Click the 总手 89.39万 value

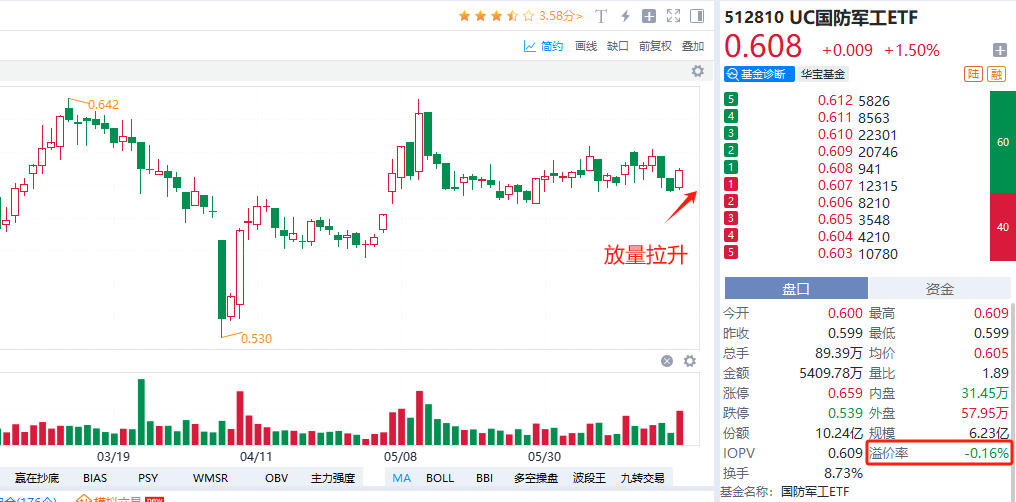(x=838, y=353)
